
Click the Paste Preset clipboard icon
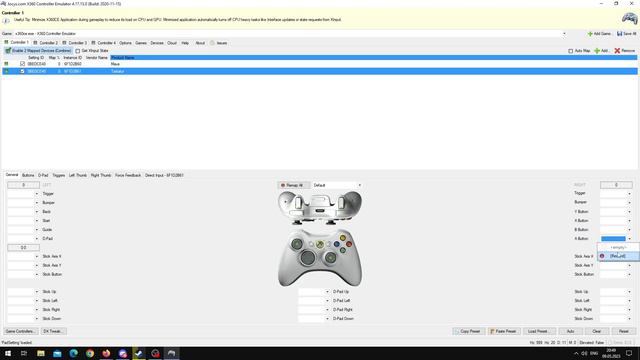492,331
